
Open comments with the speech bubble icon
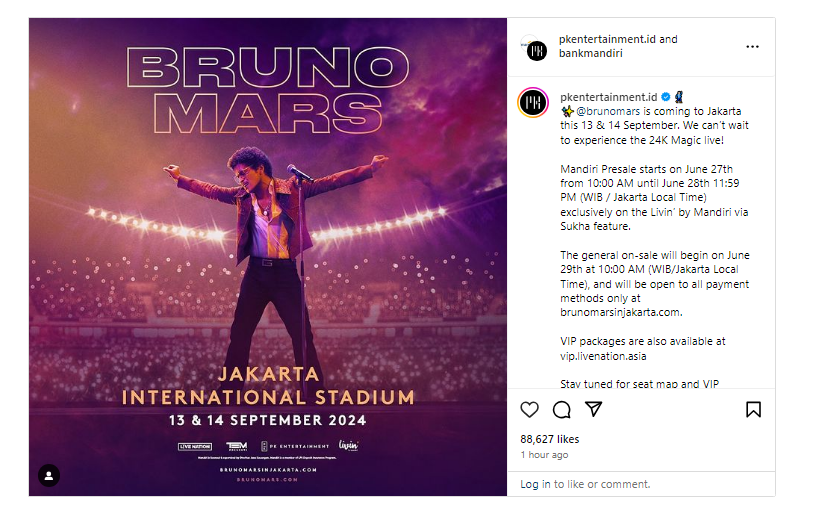click(562, 409)
